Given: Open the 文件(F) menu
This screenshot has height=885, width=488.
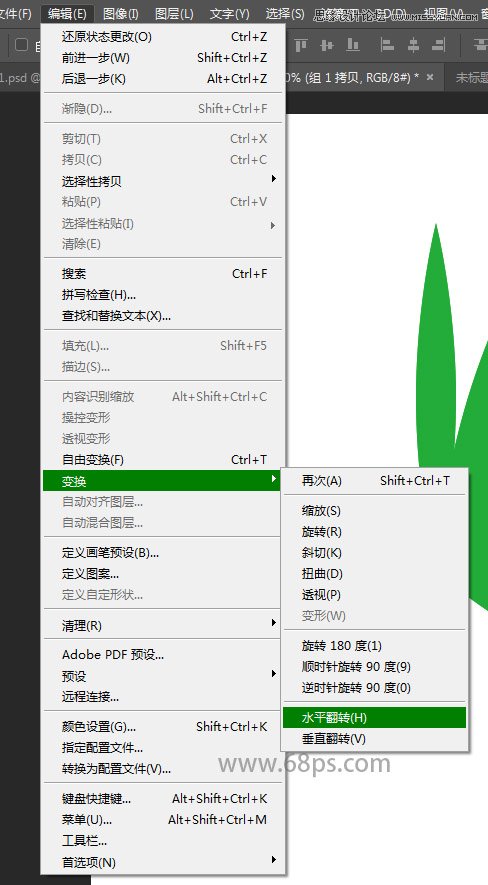Looking at the screenshot, I should (16, 14).
